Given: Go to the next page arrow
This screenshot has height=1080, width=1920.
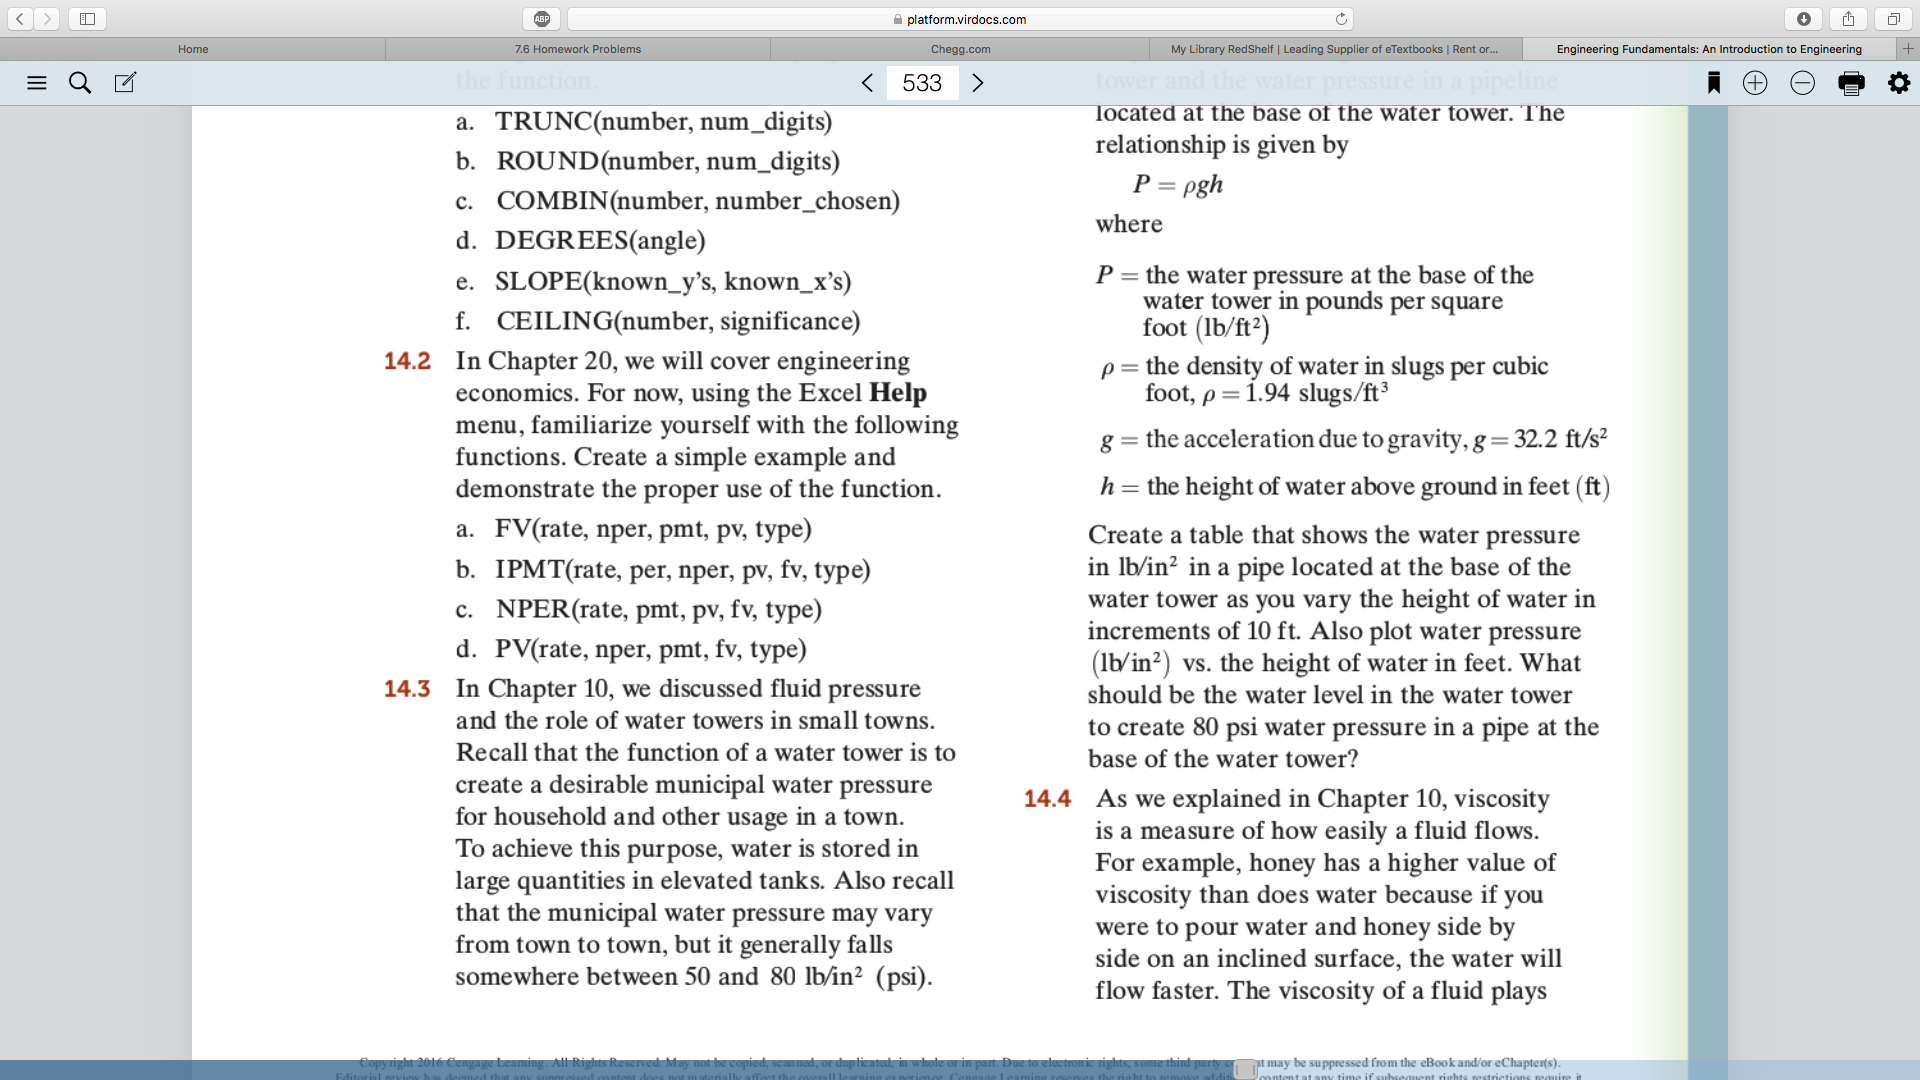Looking at the screenshot, I should point(978,83).
